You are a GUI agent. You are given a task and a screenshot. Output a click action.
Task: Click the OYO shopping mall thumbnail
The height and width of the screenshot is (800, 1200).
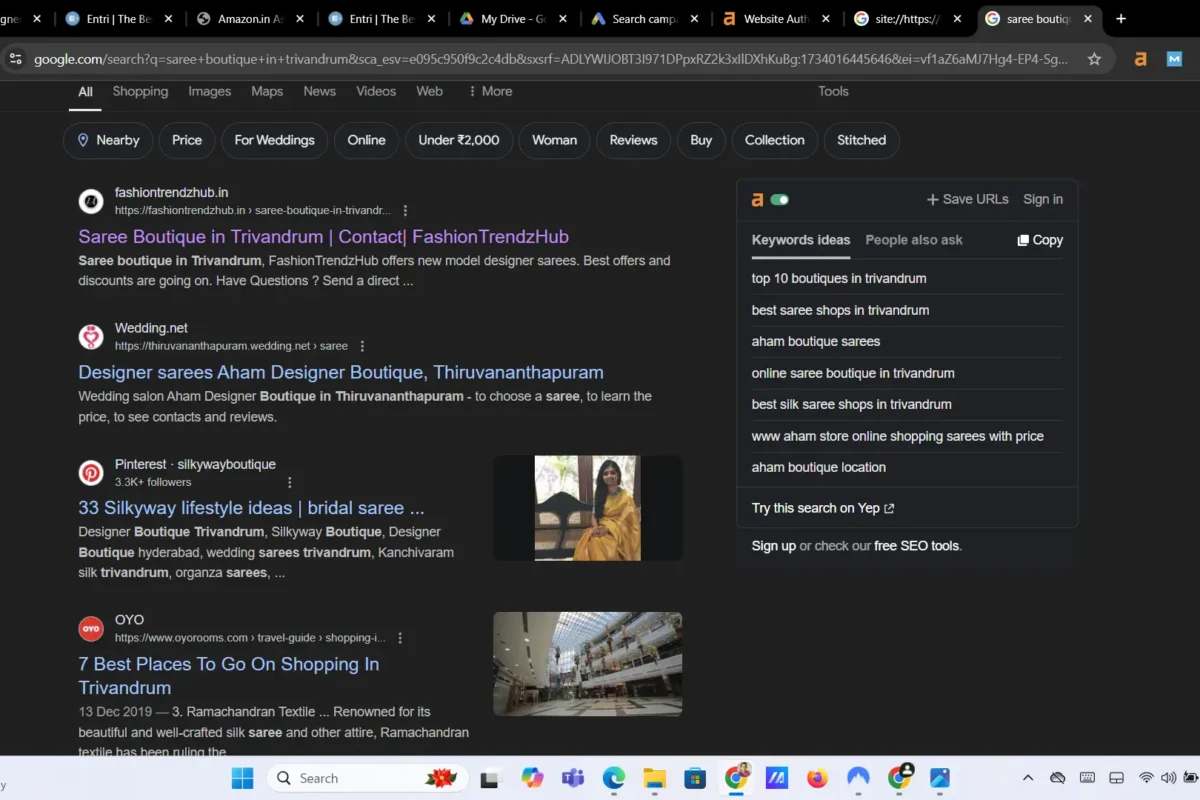[x=588, y=664]
